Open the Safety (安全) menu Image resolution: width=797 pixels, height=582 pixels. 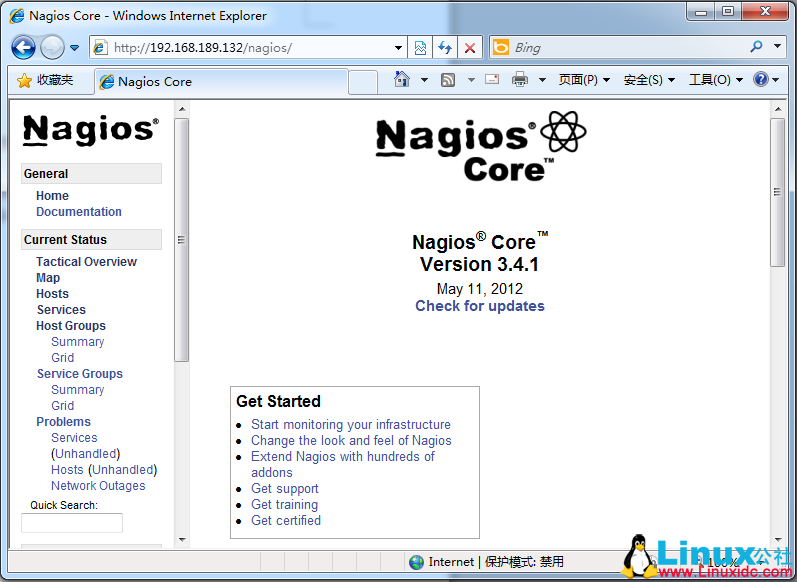pyautogui.click(x=649, y=80)
